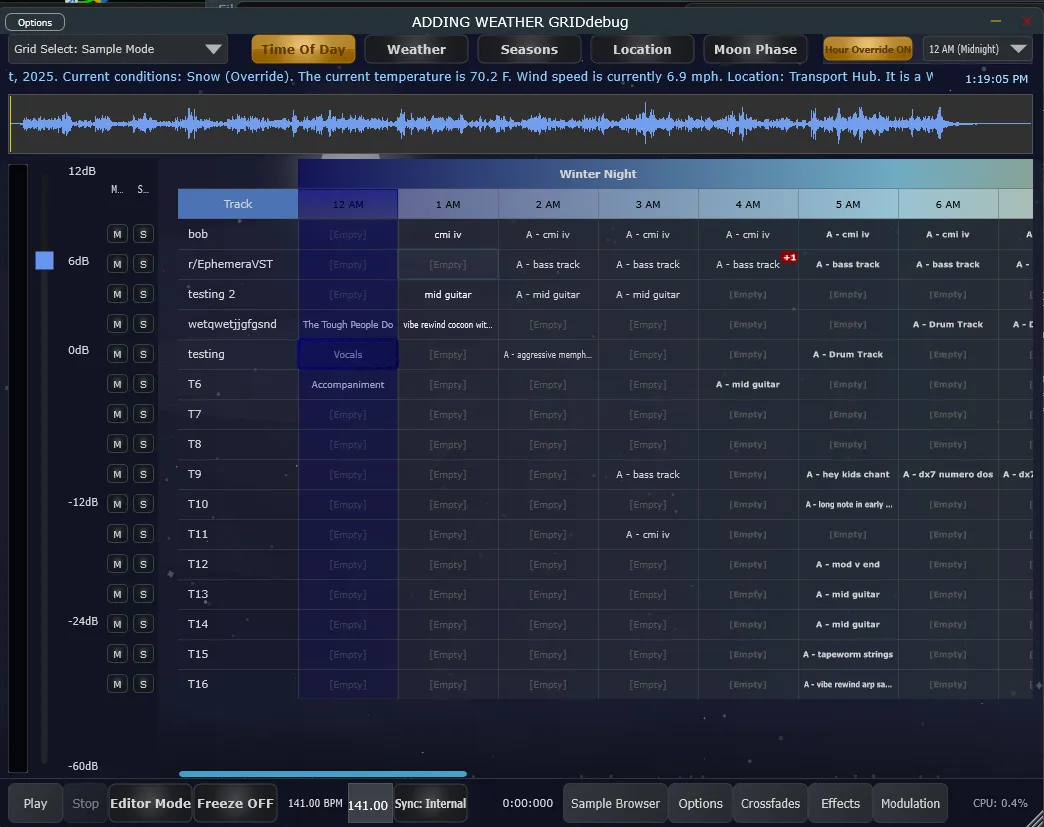Open the Grid Select dropdown
This screenshot has height=827, width=1044.
pos(118,49)
